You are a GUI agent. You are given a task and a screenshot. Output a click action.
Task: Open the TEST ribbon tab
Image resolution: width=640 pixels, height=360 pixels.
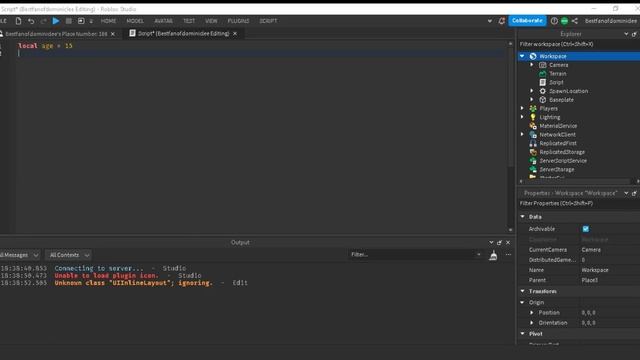(189, 21)
